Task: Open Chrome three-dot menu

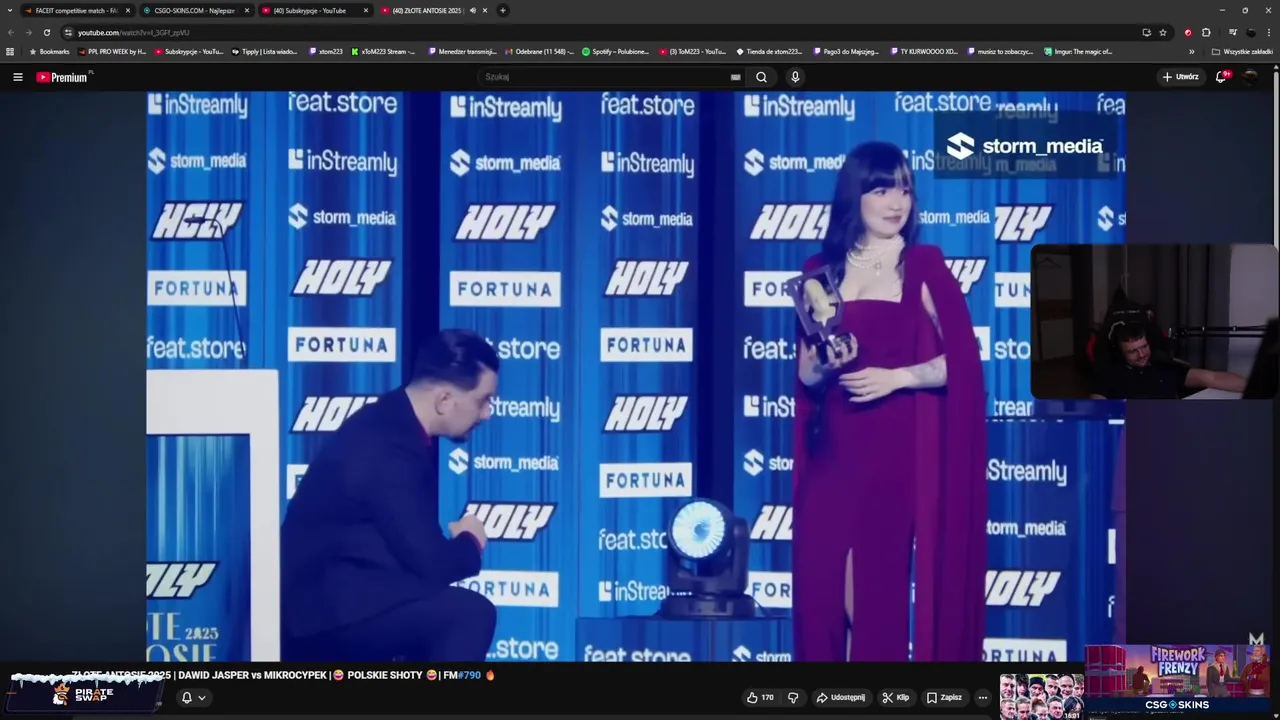Action: tap(1268, 32)
